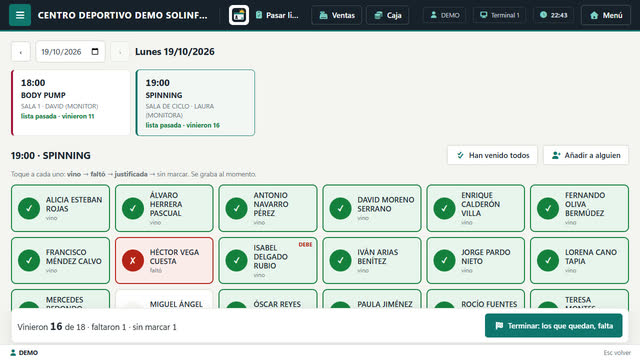Click the Caja coins icon
This screenshot has width=640, height=360.
click(x=378, y=15)
